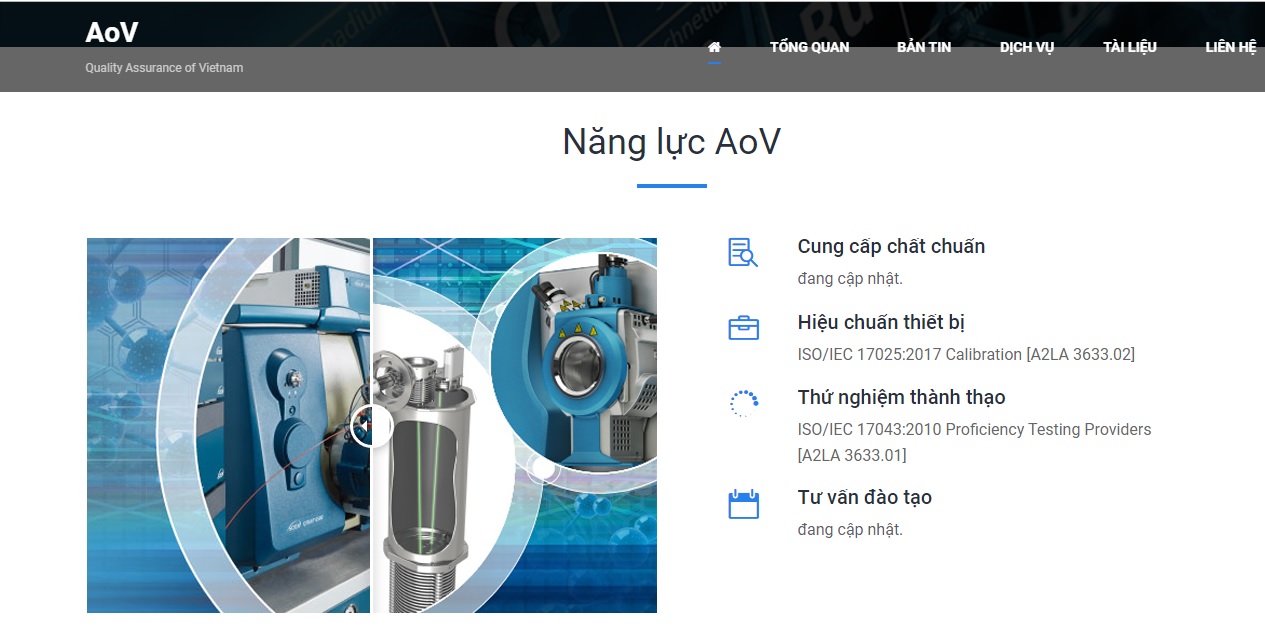
Task: Open the Tư vấn đào tạo title
Action: pos(864,497)
